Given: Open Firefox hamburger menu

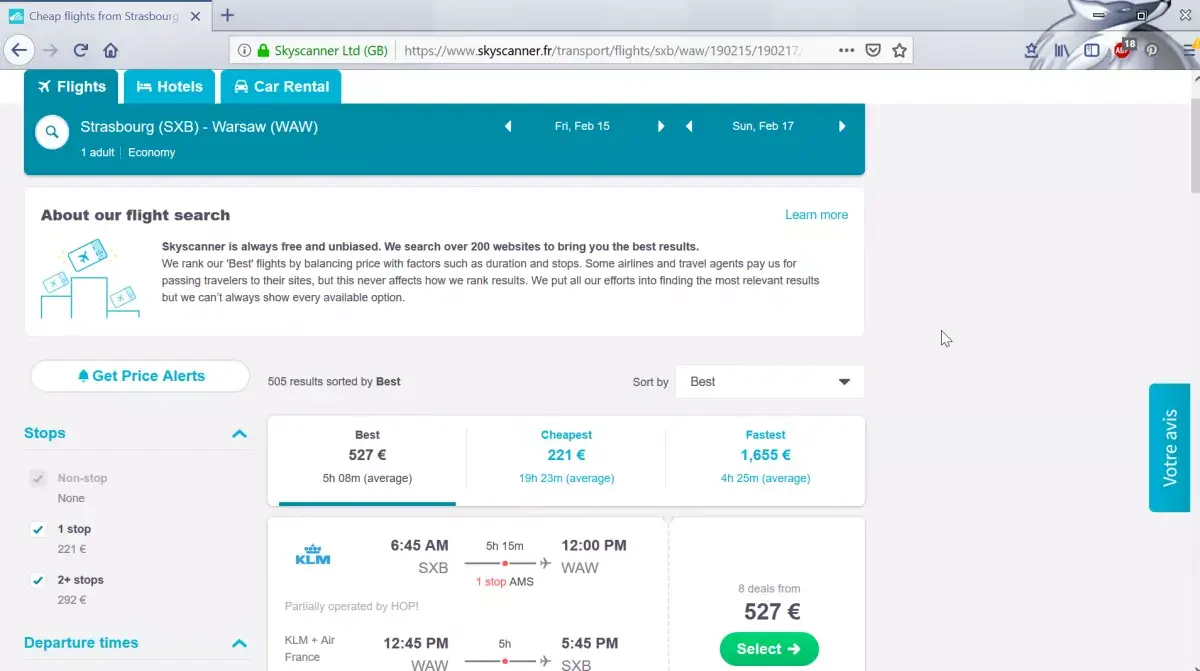Looking at the screenshot, I should (x=1189, y=50).
